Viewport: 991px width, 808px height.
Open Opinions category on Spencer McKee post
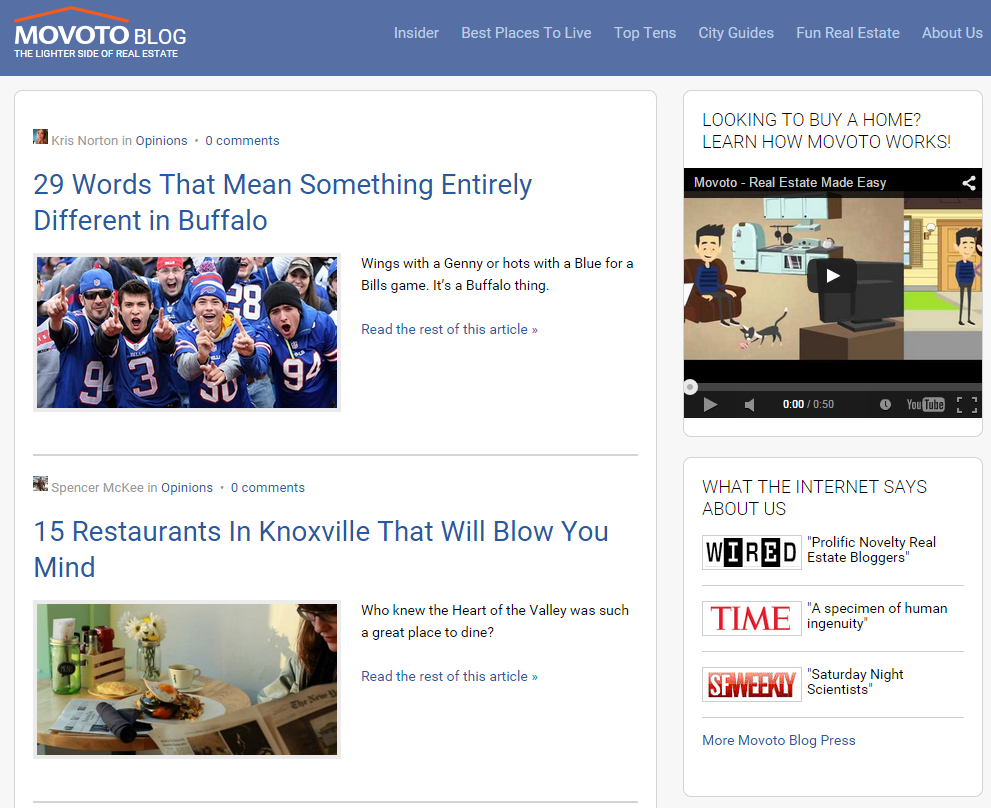coord(186,487)
